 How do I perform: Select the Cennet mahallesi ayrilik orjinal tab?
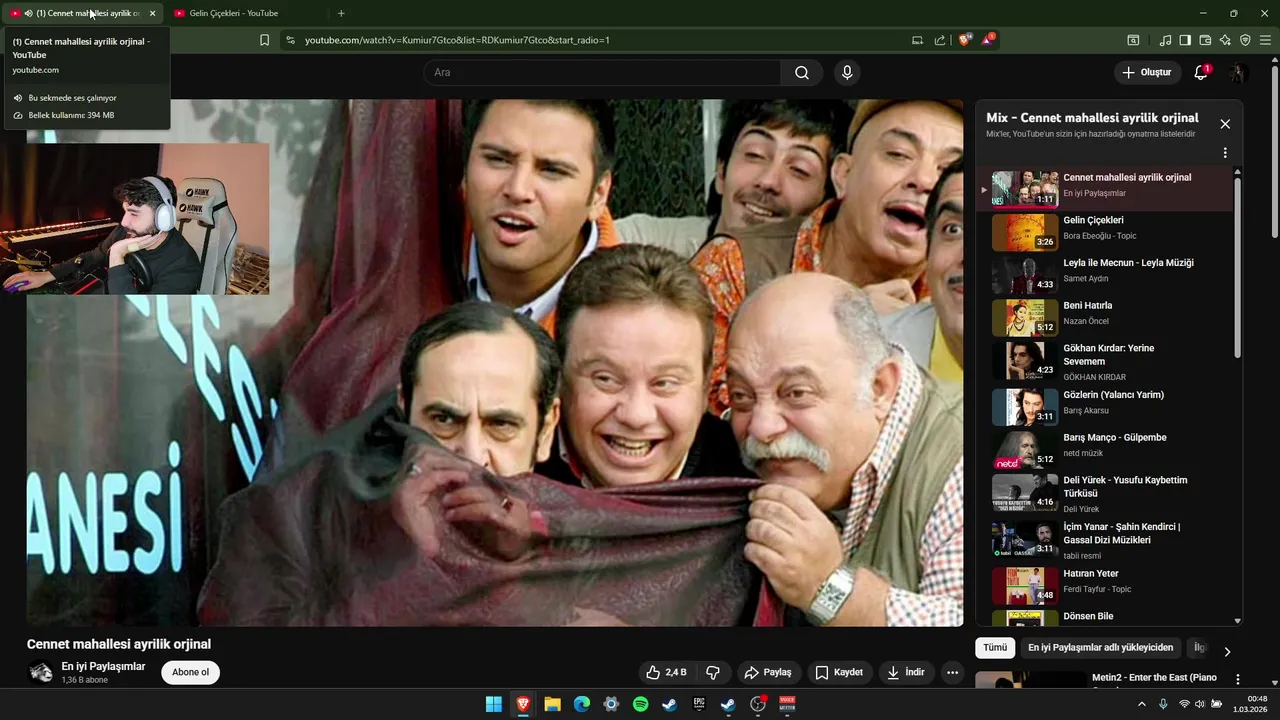point(84,13)
